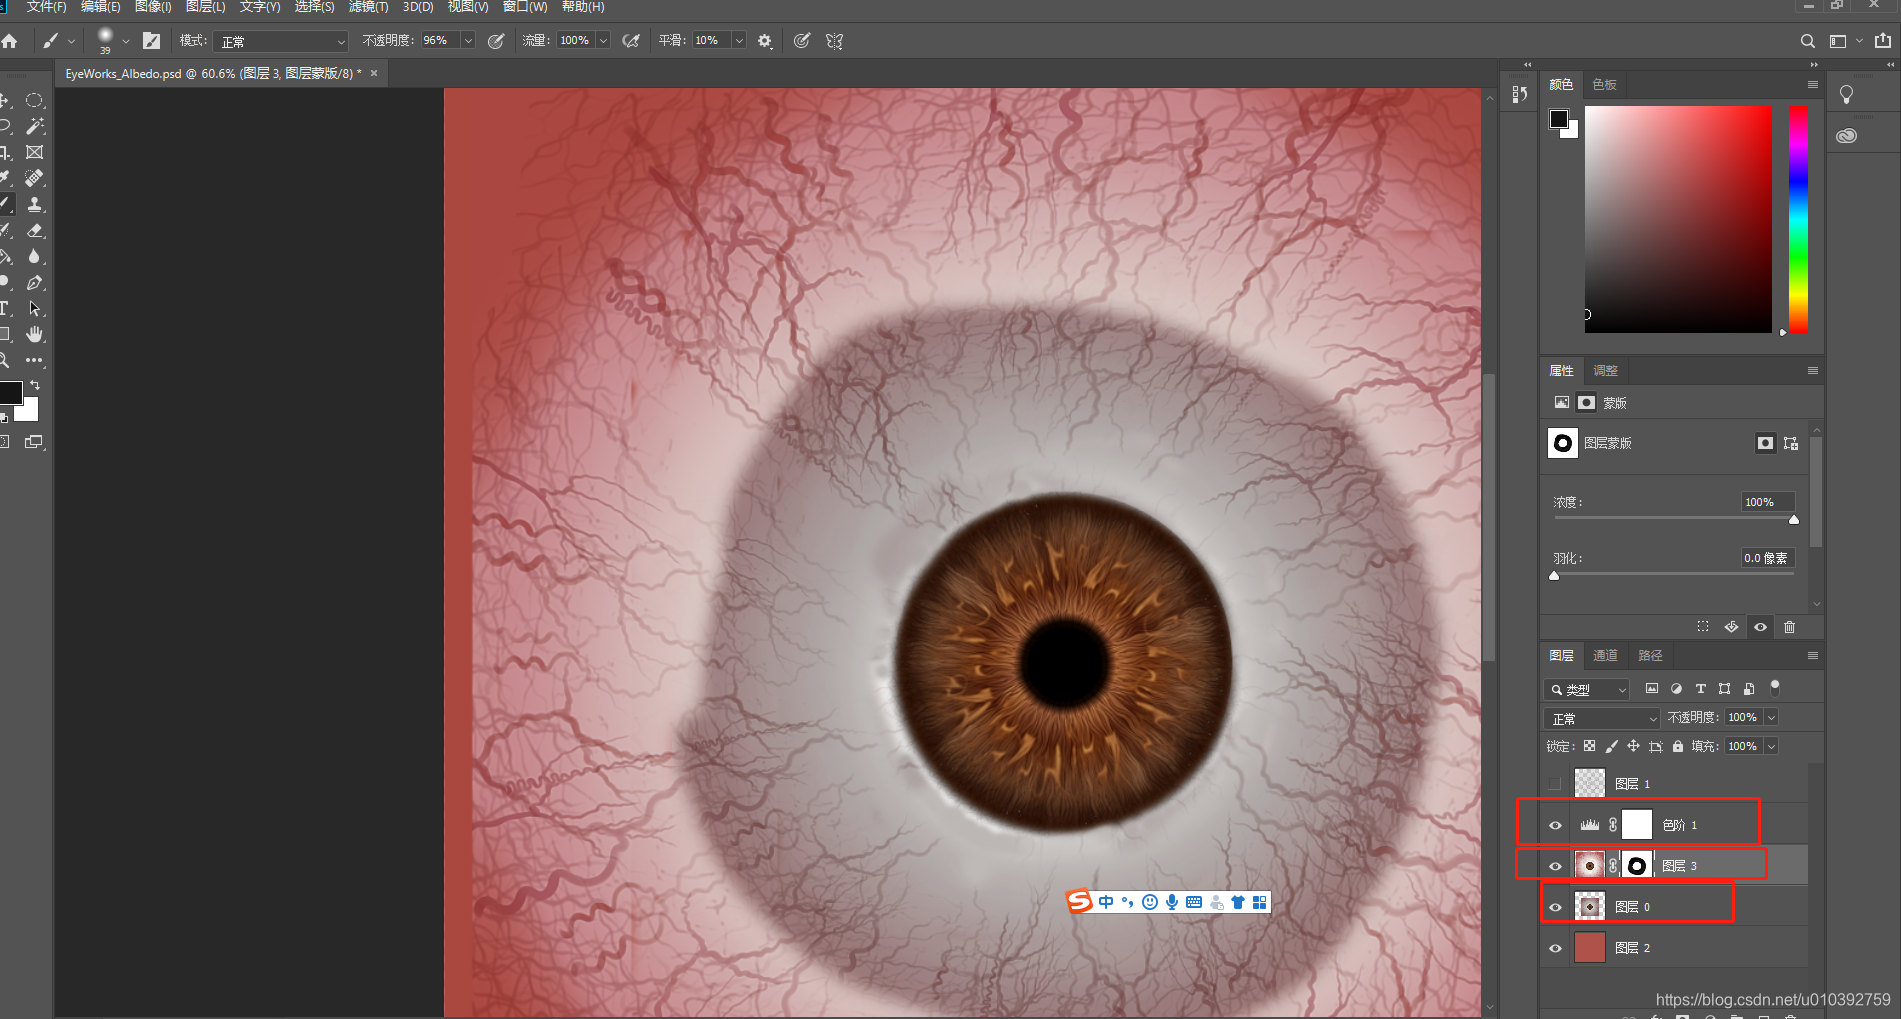Image resolution: width=1901 pixels, height=1019 pixels.
Task: Expand the flow 100% dropdown
Action: point(603,41)
